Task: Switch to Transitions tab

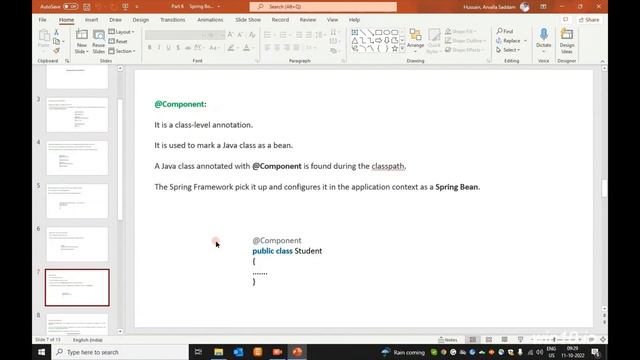Action: click(x=173, y=20)
